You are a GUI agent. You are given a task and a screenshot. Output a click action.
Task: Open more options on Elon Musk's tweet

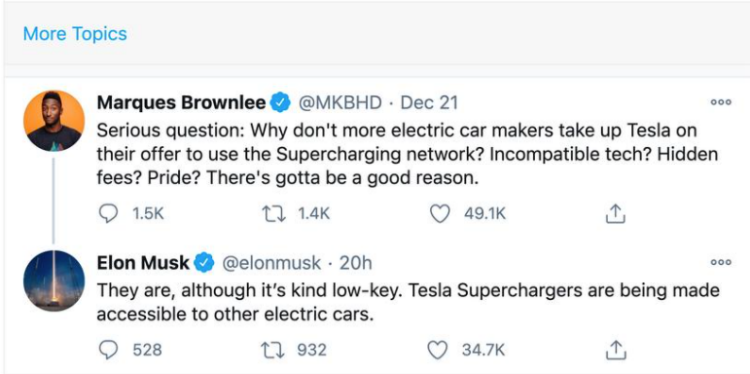[720, 262]
